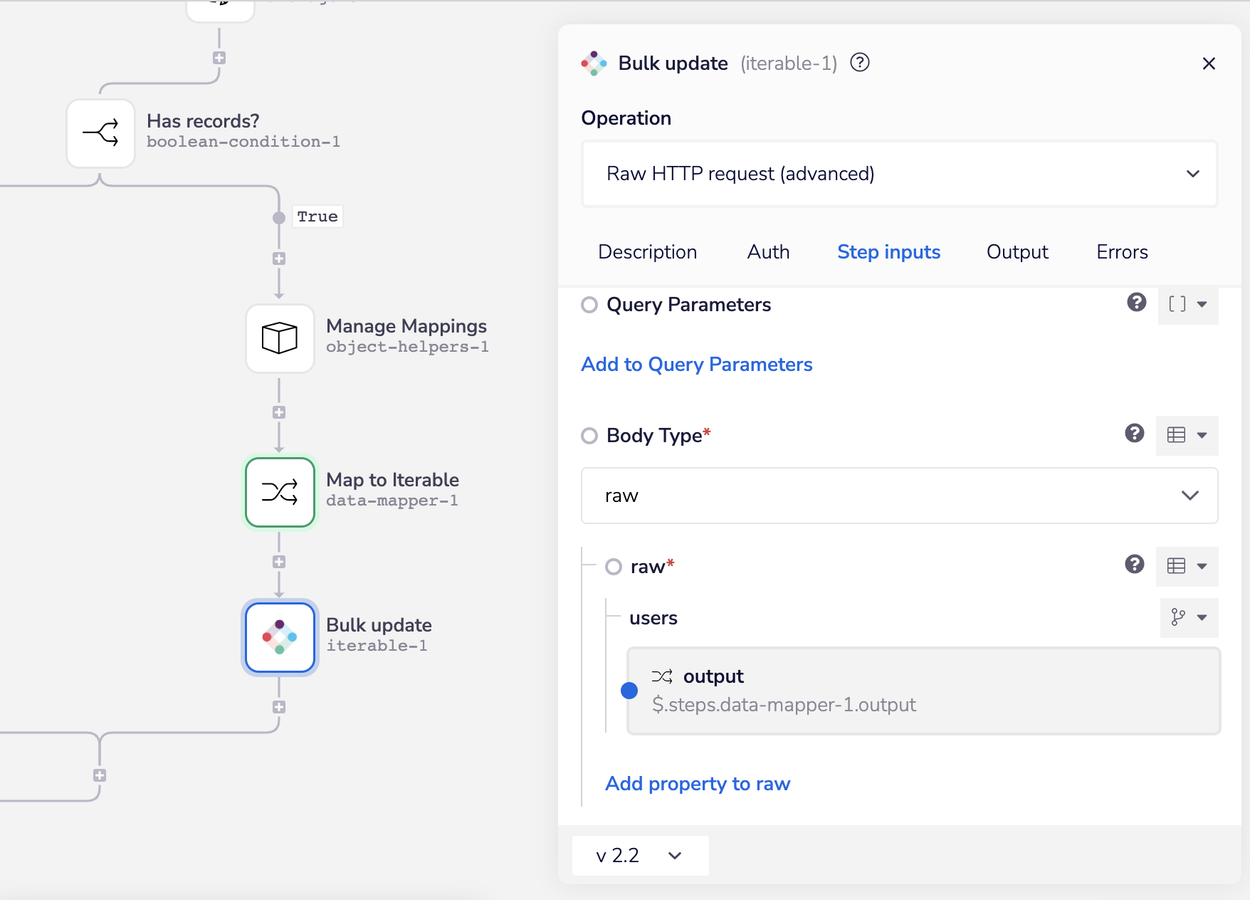
Task: Open the Body Type raw dropdown
Action: point(899,495)
